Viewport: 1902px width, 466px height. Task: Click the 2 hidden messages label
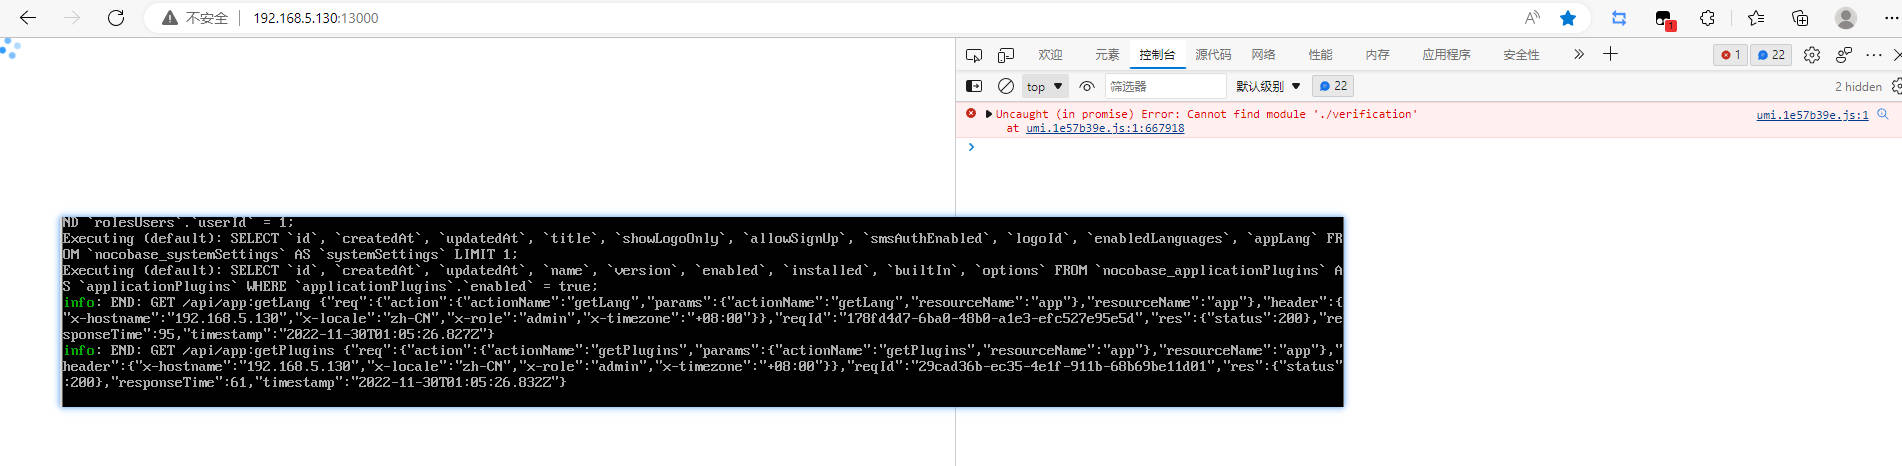(x=1858, y=87)
